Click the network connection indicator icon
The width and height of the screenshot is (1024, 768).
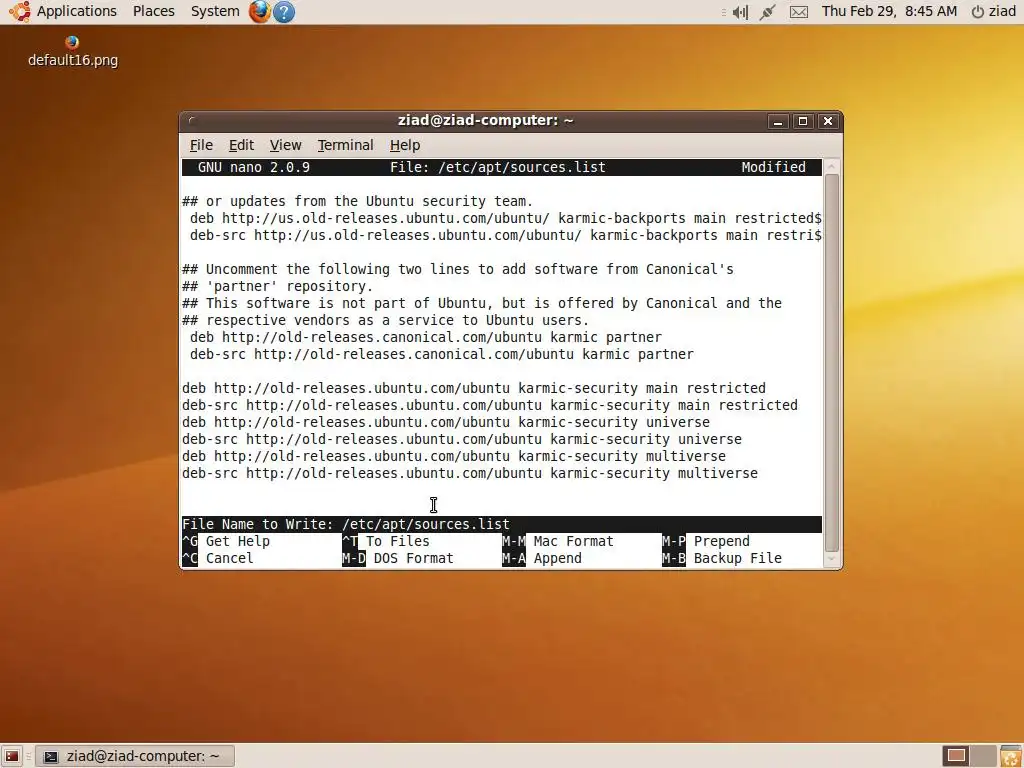pyautogui.click(x=767, y=12)
